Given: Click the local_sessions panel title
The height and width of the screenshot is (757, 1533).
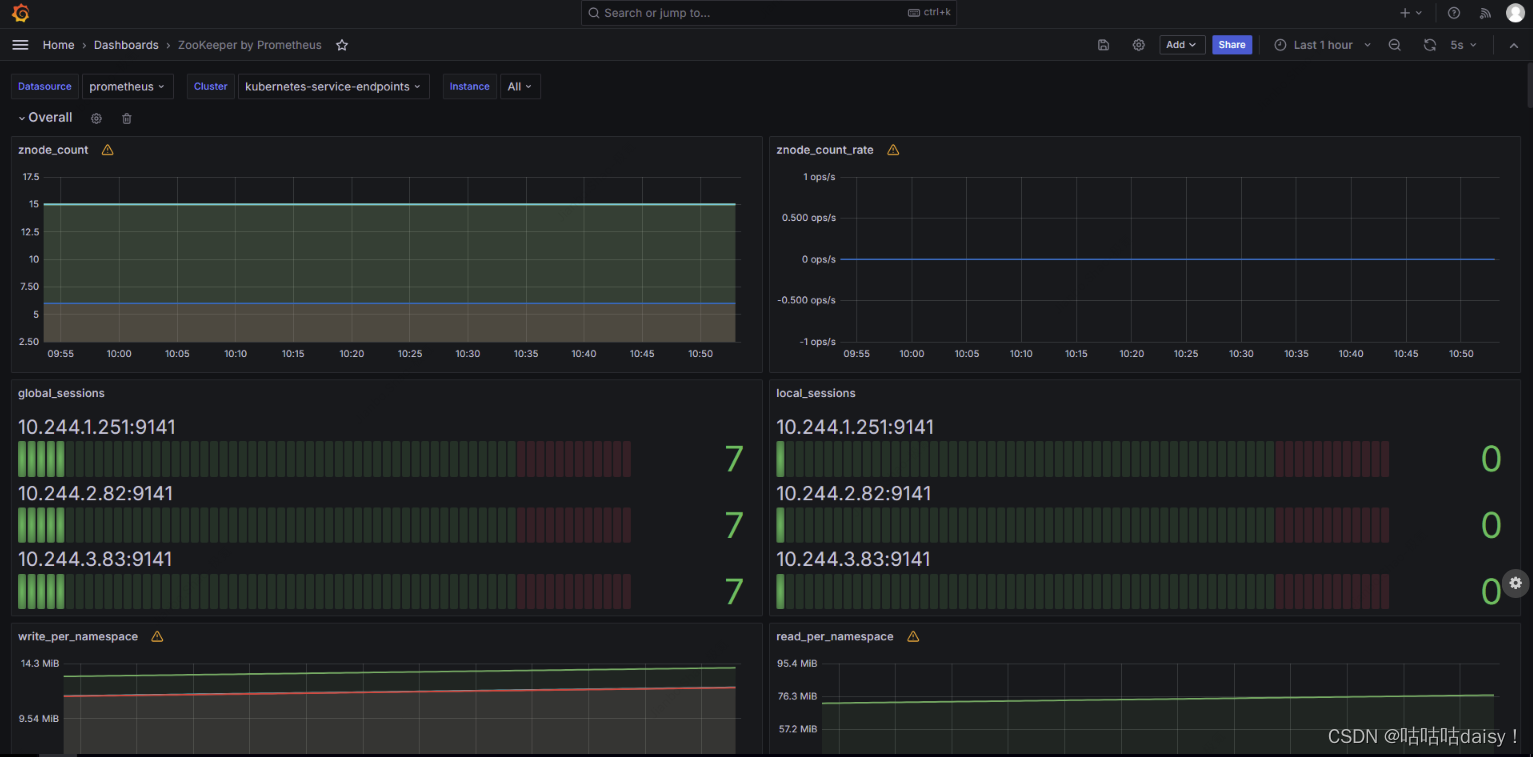Looking at the screenshot, I should tap(816, 393).
